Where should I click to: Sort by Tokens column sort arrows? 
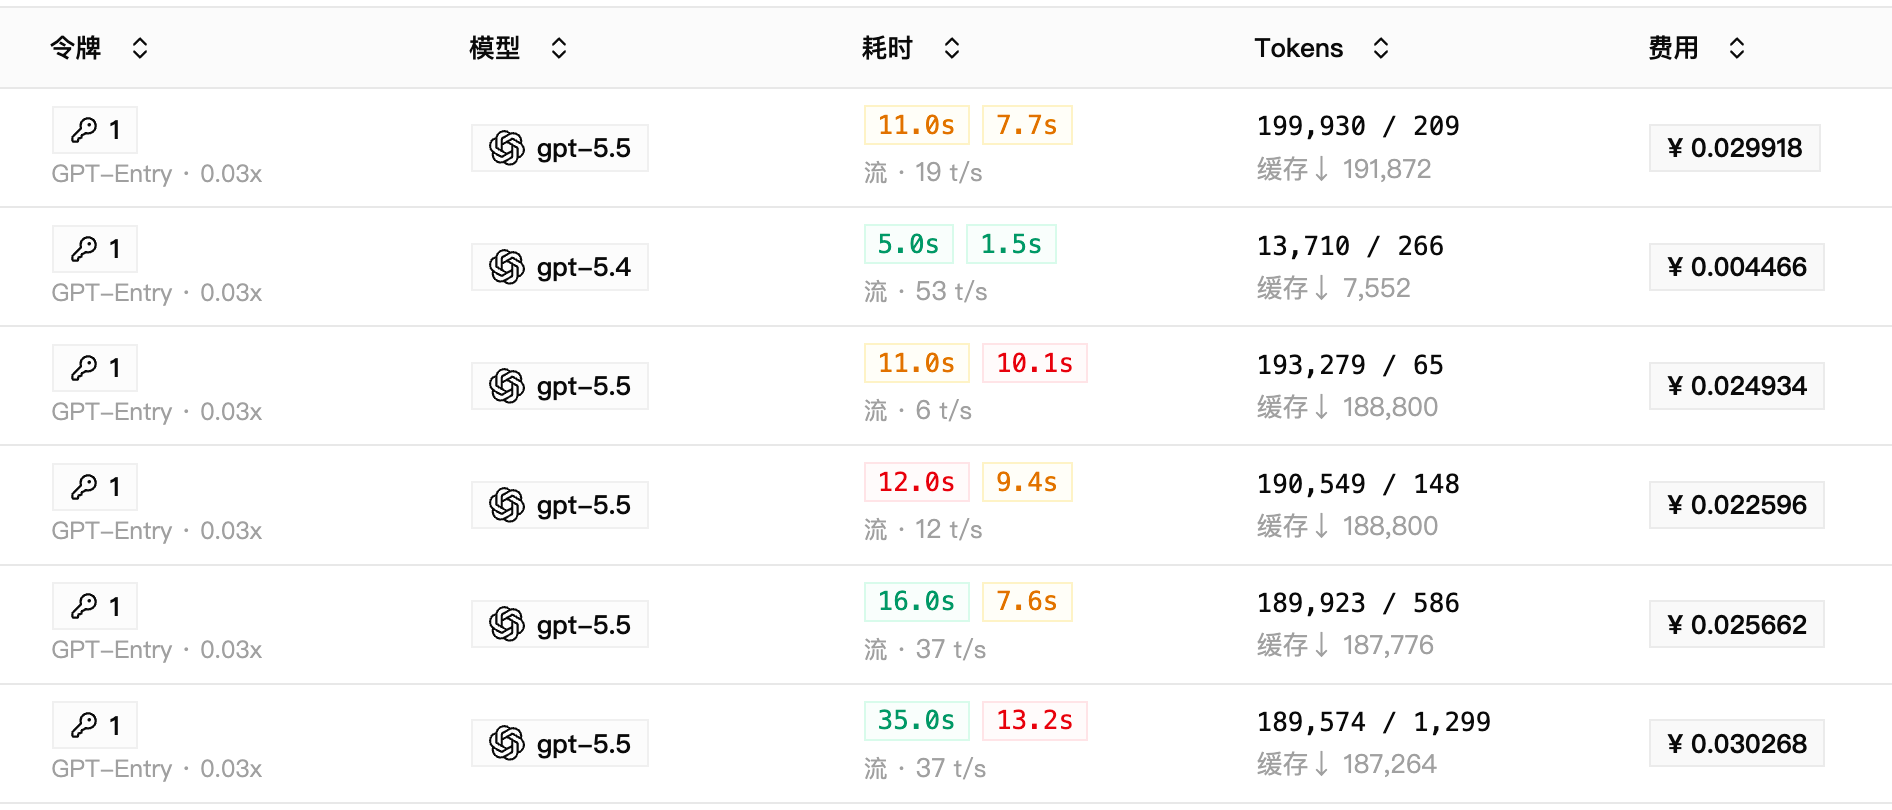tap(1381, 48)
